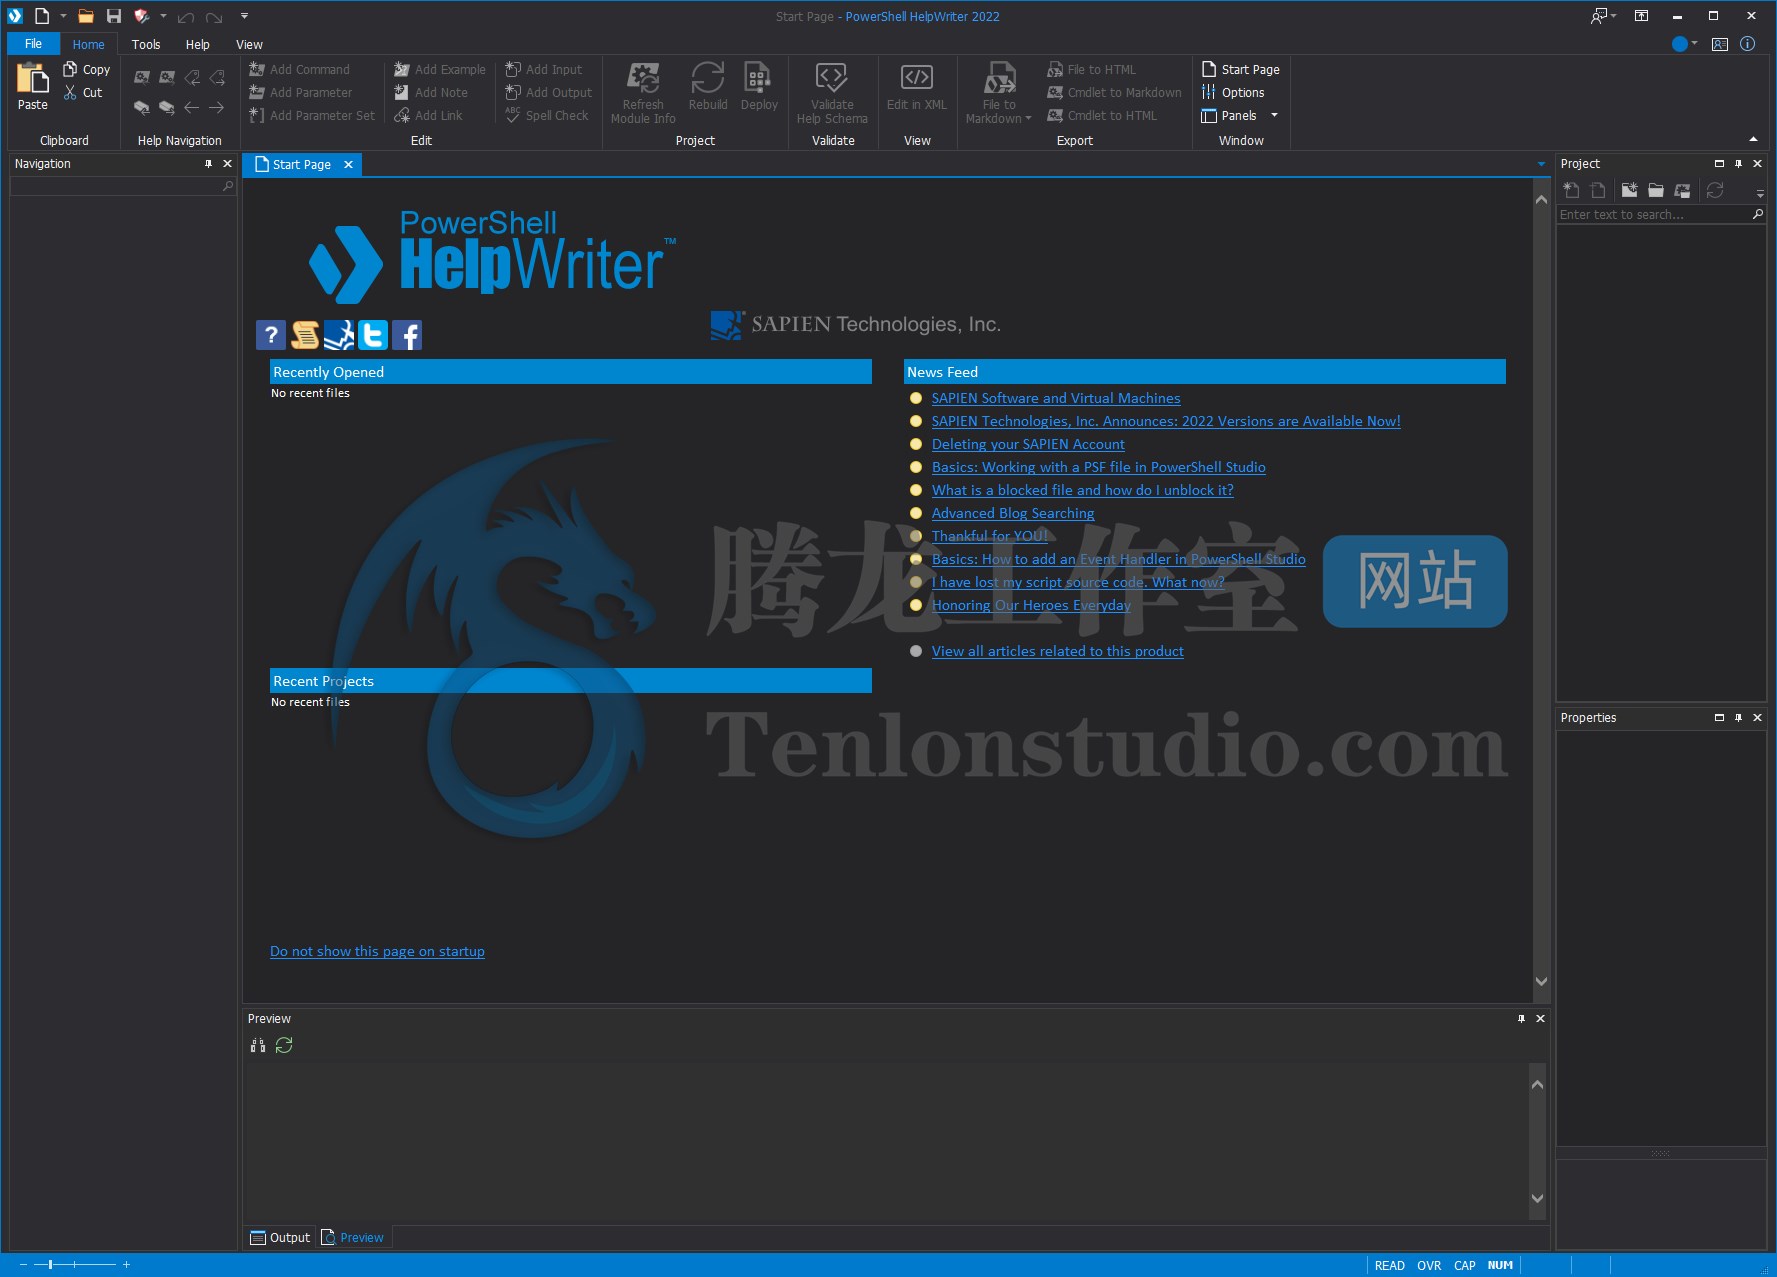Switch to the Help ribbon tab

pos(198,44)
